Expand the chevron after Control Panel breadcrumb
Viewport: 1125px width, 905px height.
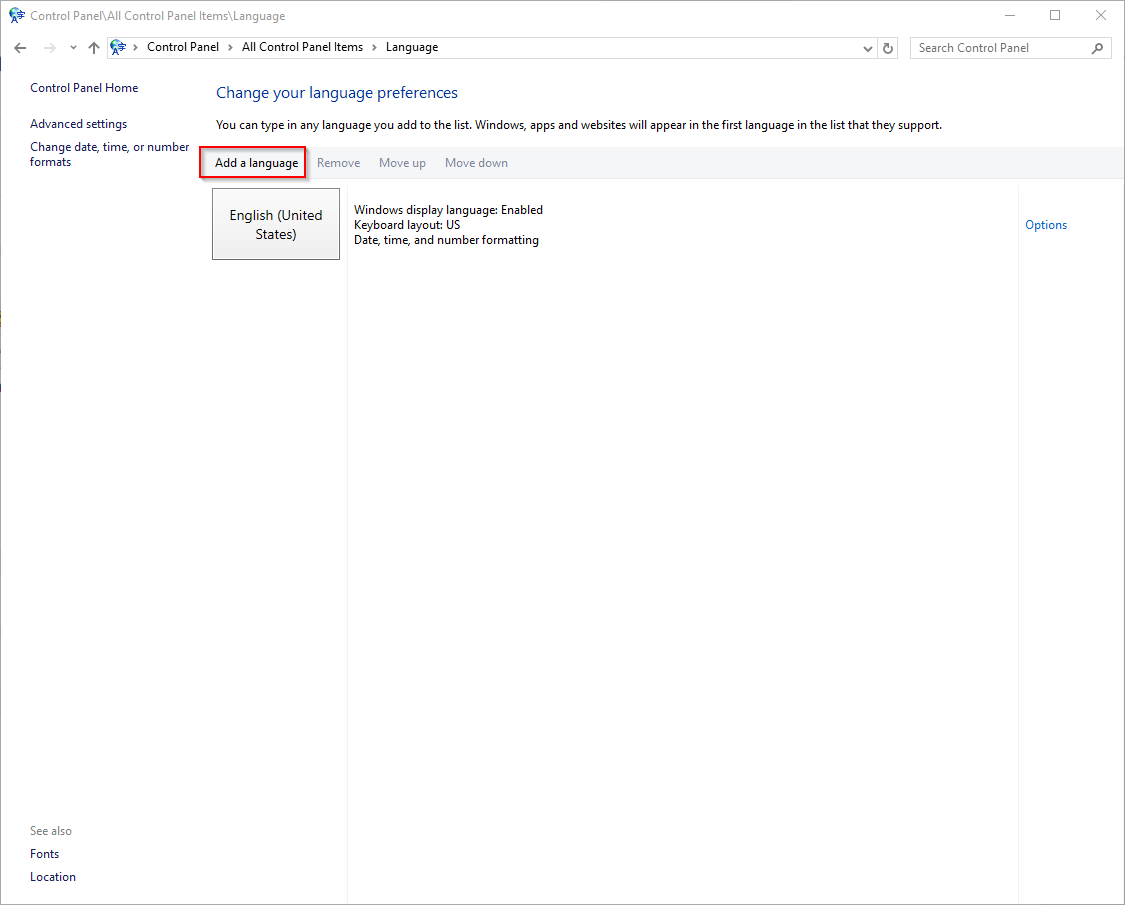230,47
